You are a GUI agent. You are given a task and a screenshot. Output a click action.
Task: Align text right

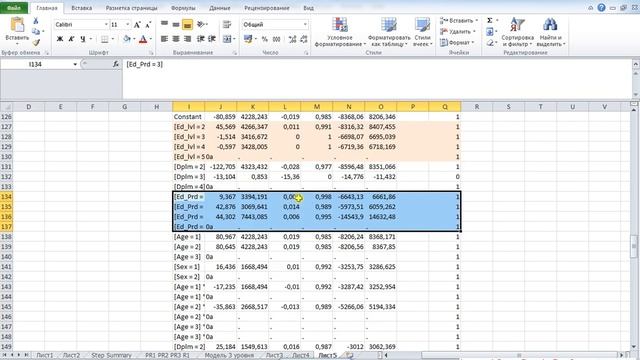pos(187,39)
